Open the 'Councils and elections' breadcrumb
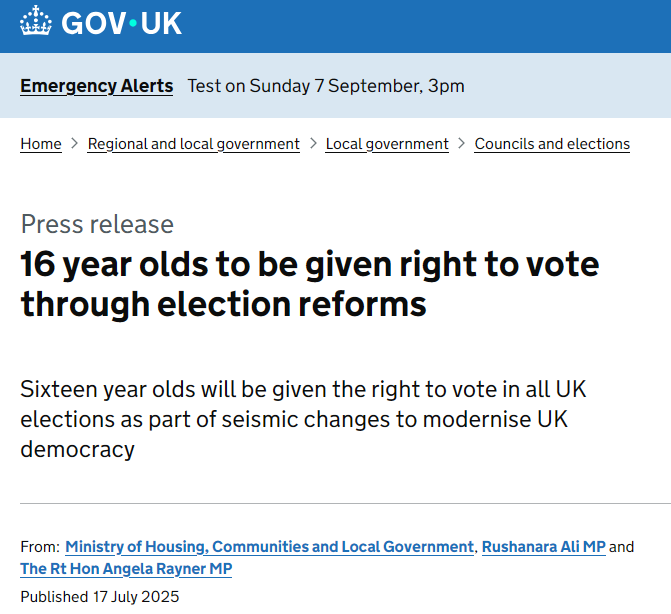The image size is (671, 614). coord(552,144)
